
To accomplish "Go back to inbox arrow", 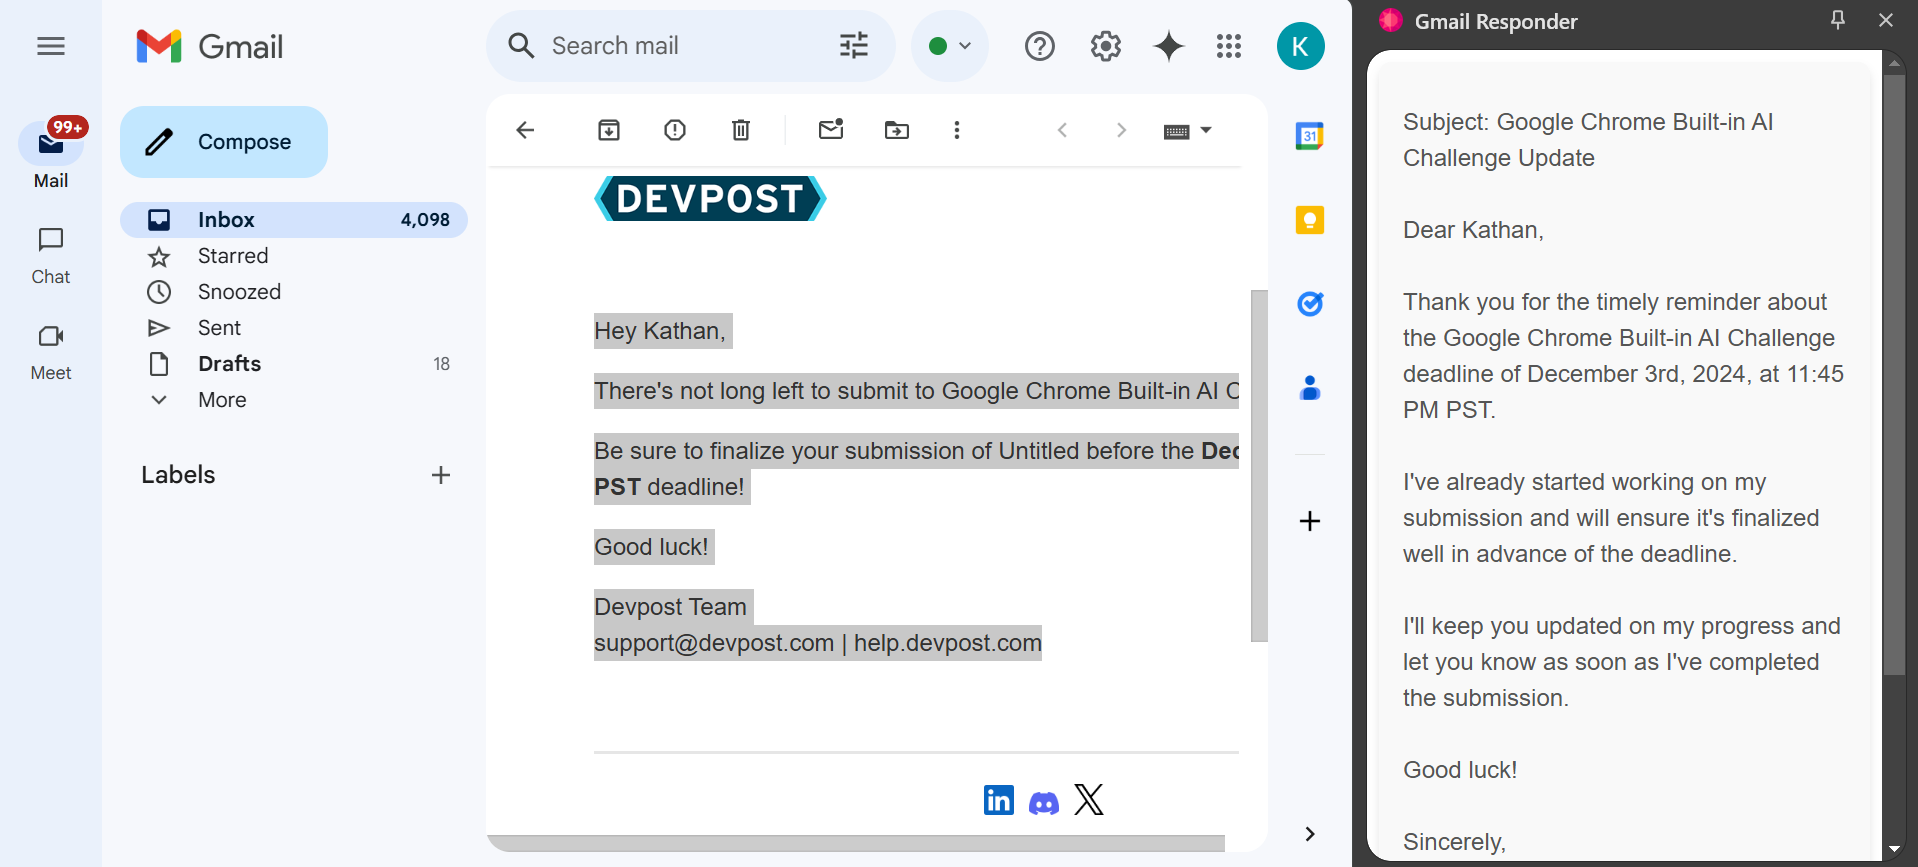I will tap(525, 130).
